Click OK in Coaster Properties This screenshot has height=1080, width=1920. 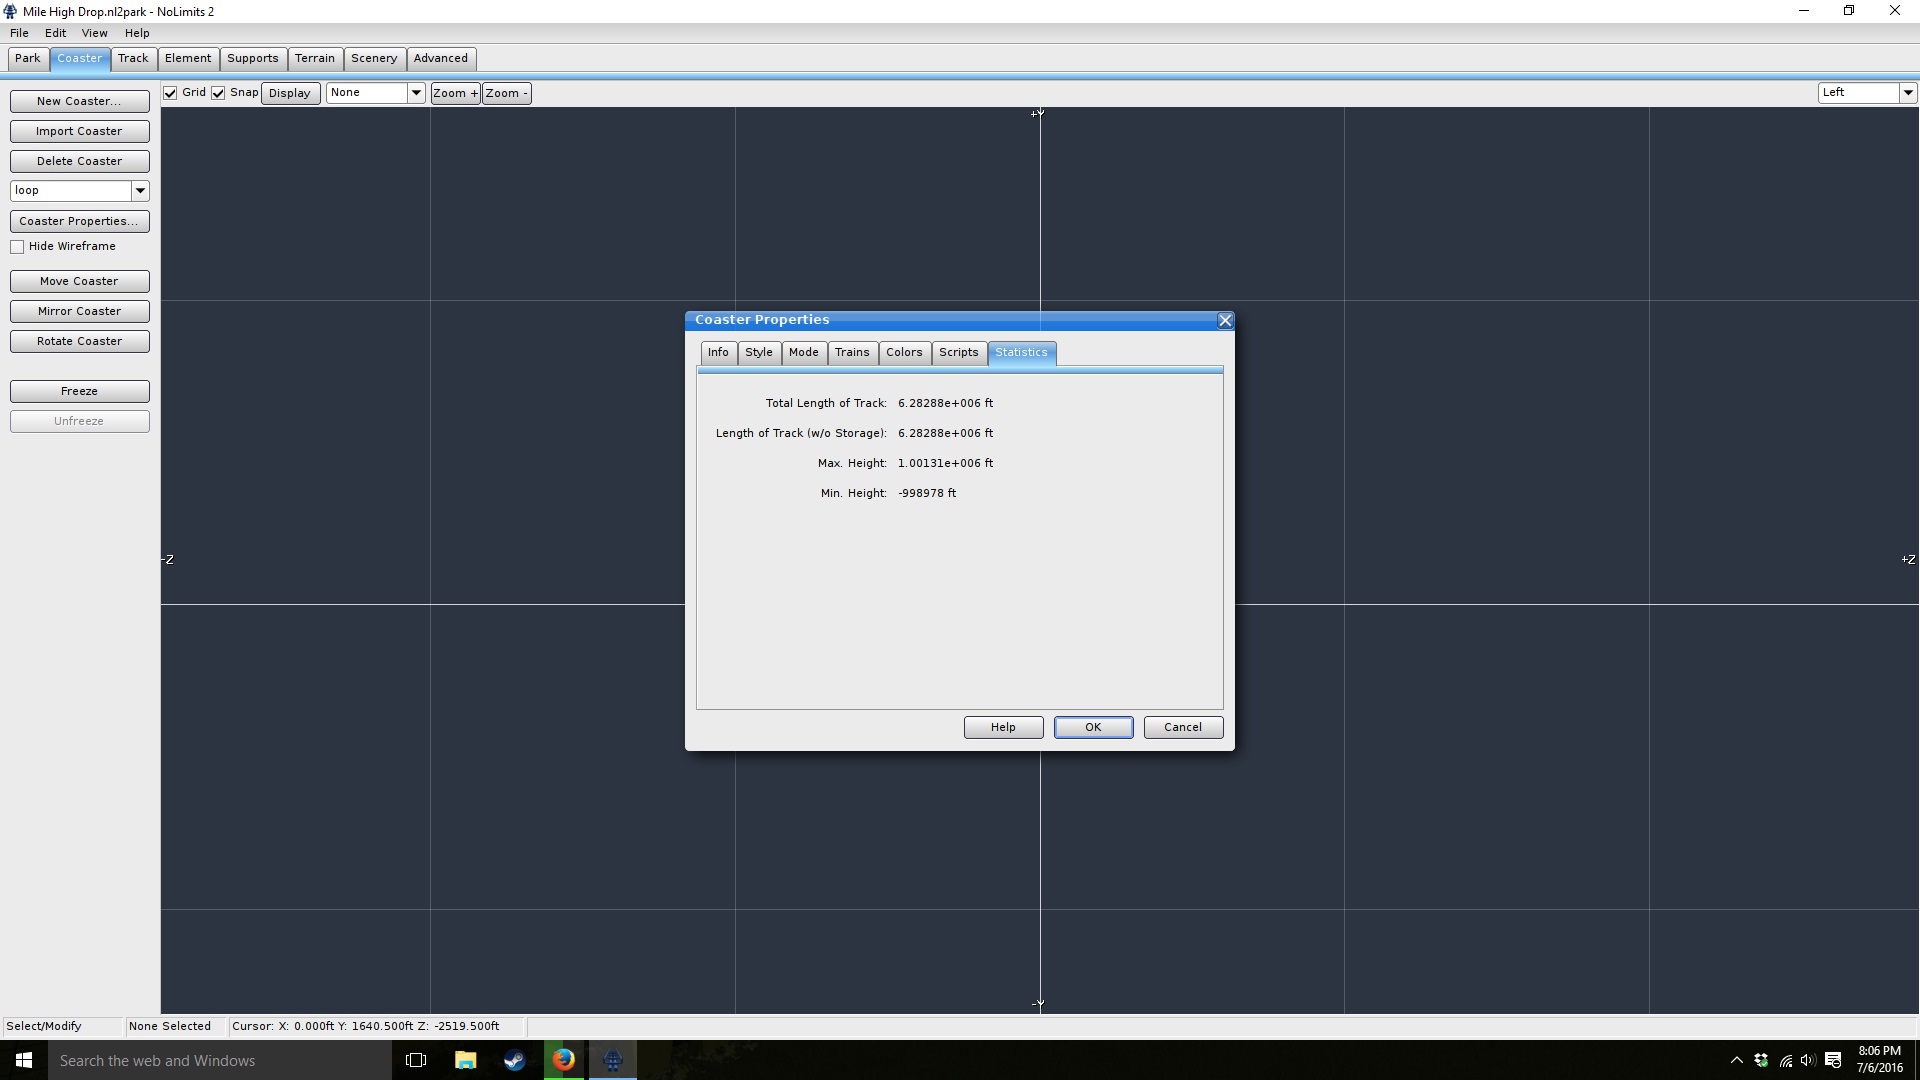(x=1093, y=727)
